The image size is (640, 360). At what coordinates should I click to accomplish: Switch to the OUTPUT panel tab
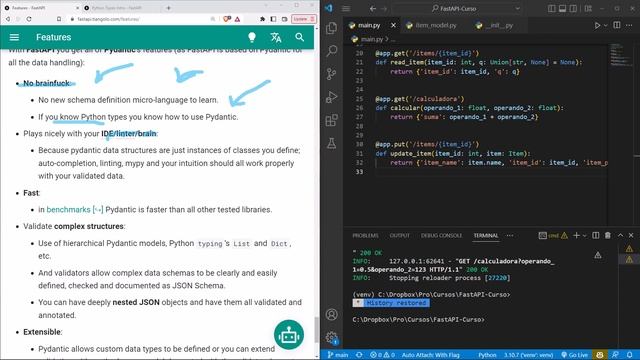tap(400, 236)
